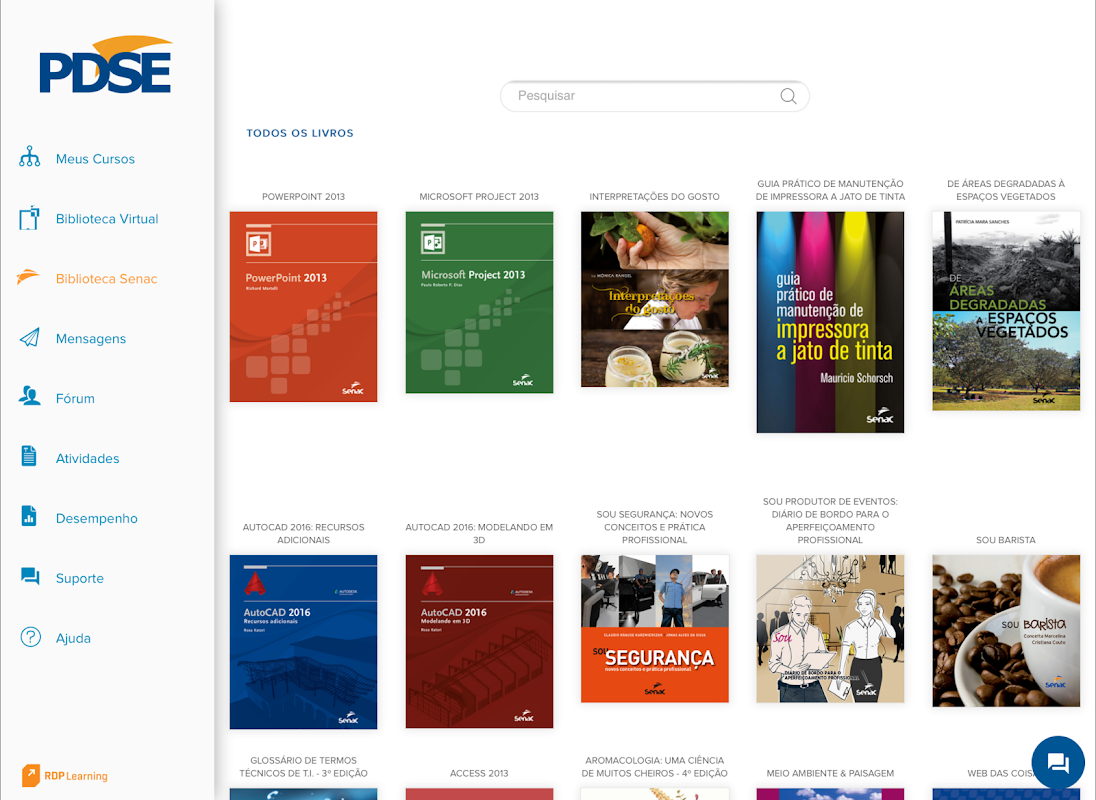
Task: Open Suporte page
Action: [x=80, y=579]
